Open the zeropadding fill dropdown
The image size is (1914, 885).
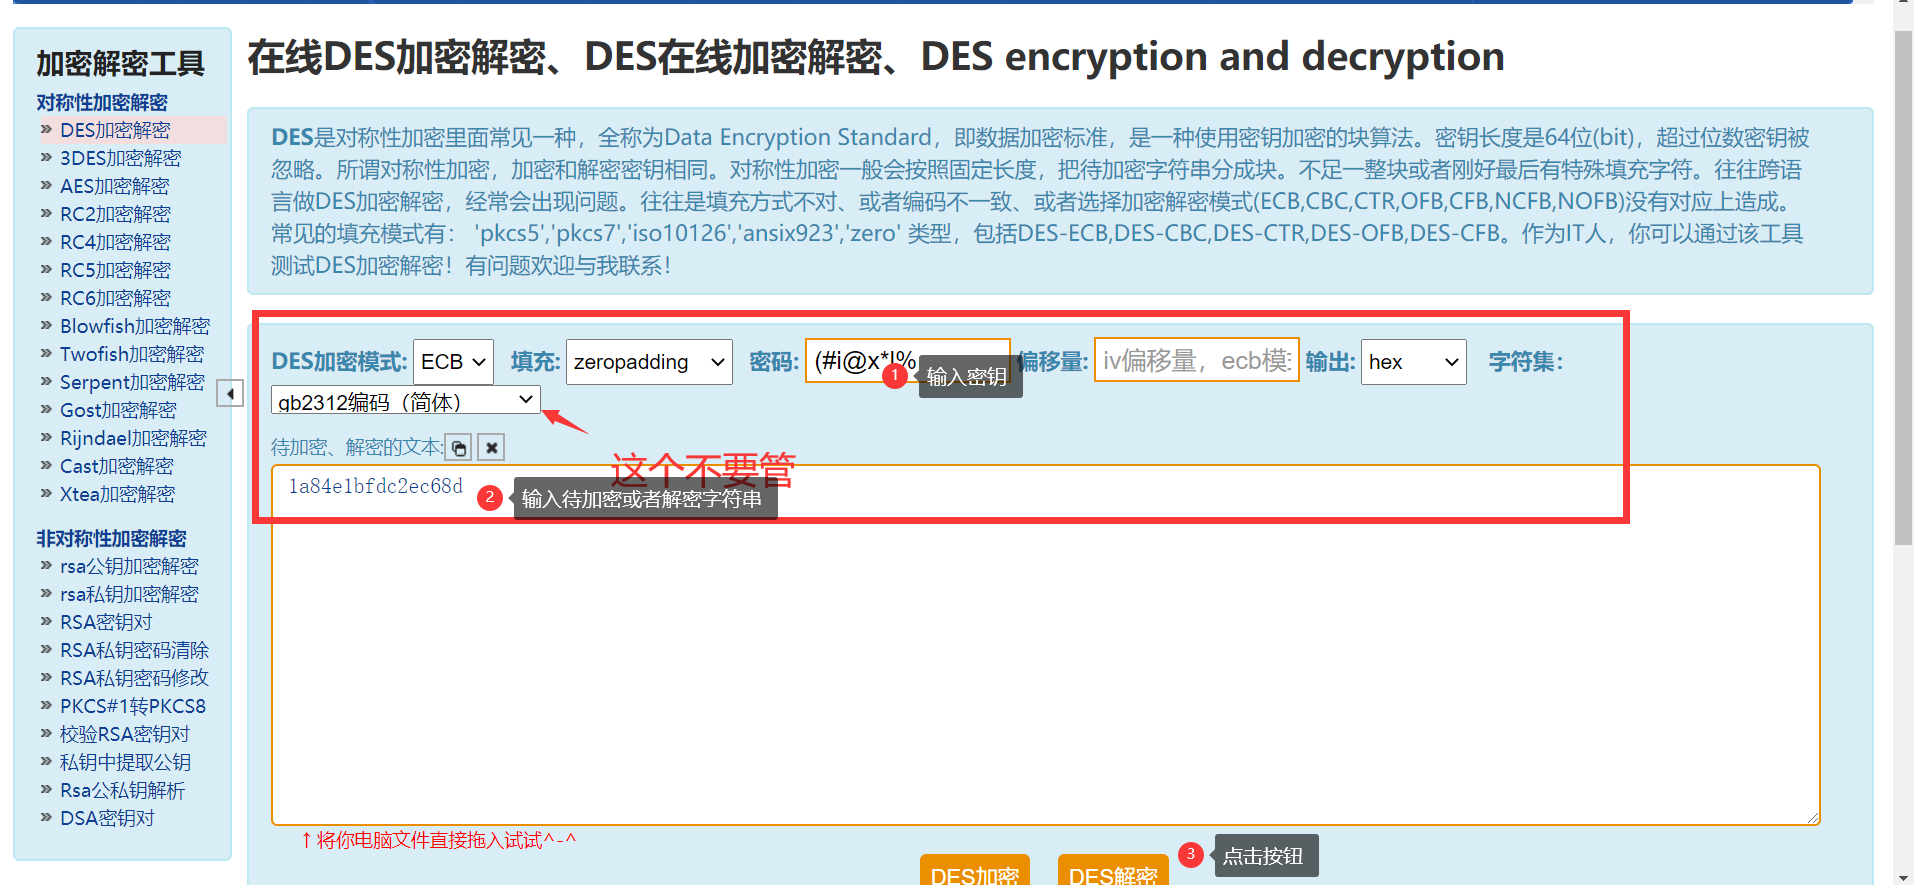point(649,362)
